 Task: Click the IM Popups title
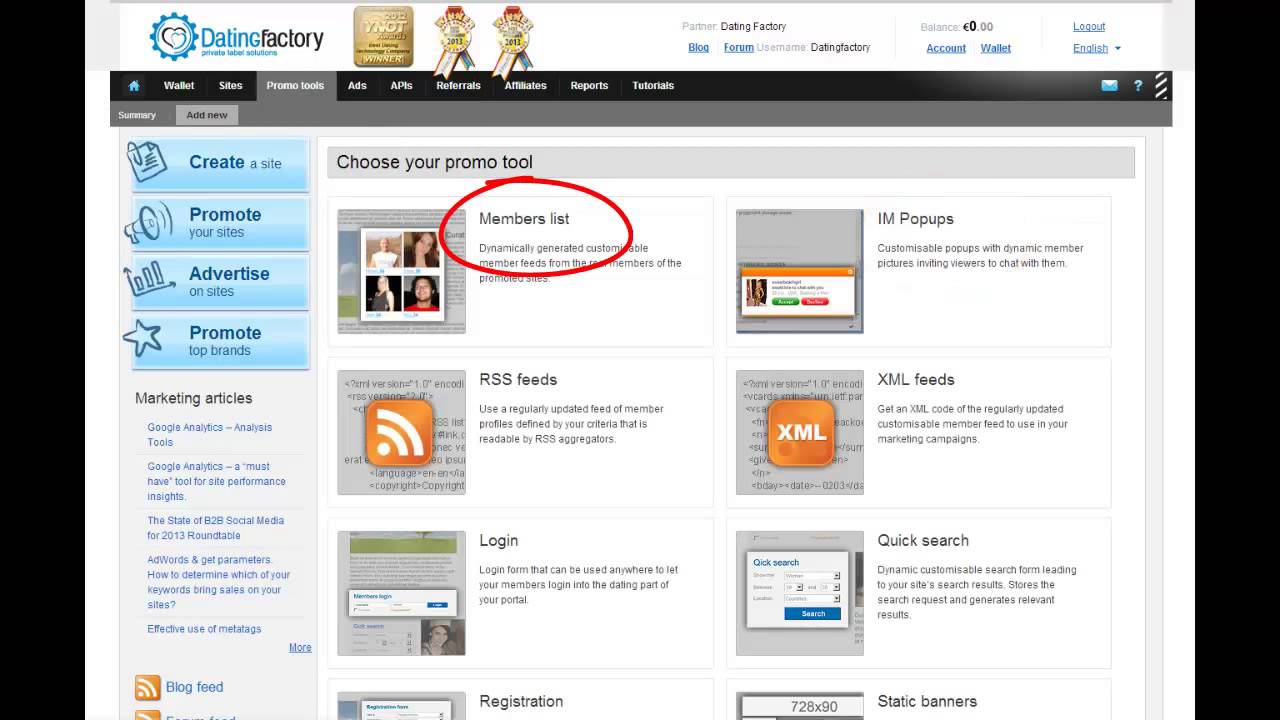click(x=916, y=219)
